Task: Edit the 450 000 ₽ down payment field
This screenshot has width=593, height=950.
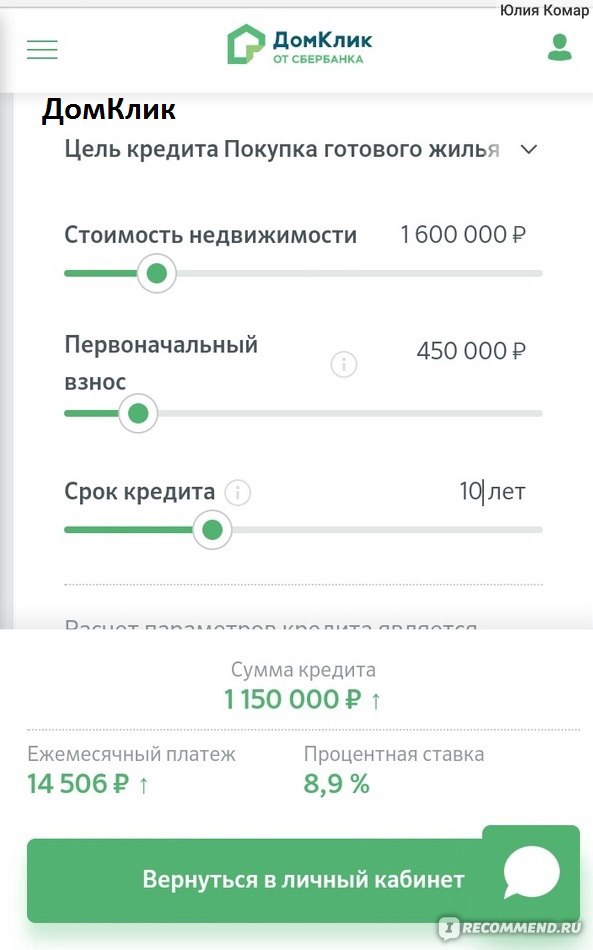Action: (471, 351)
